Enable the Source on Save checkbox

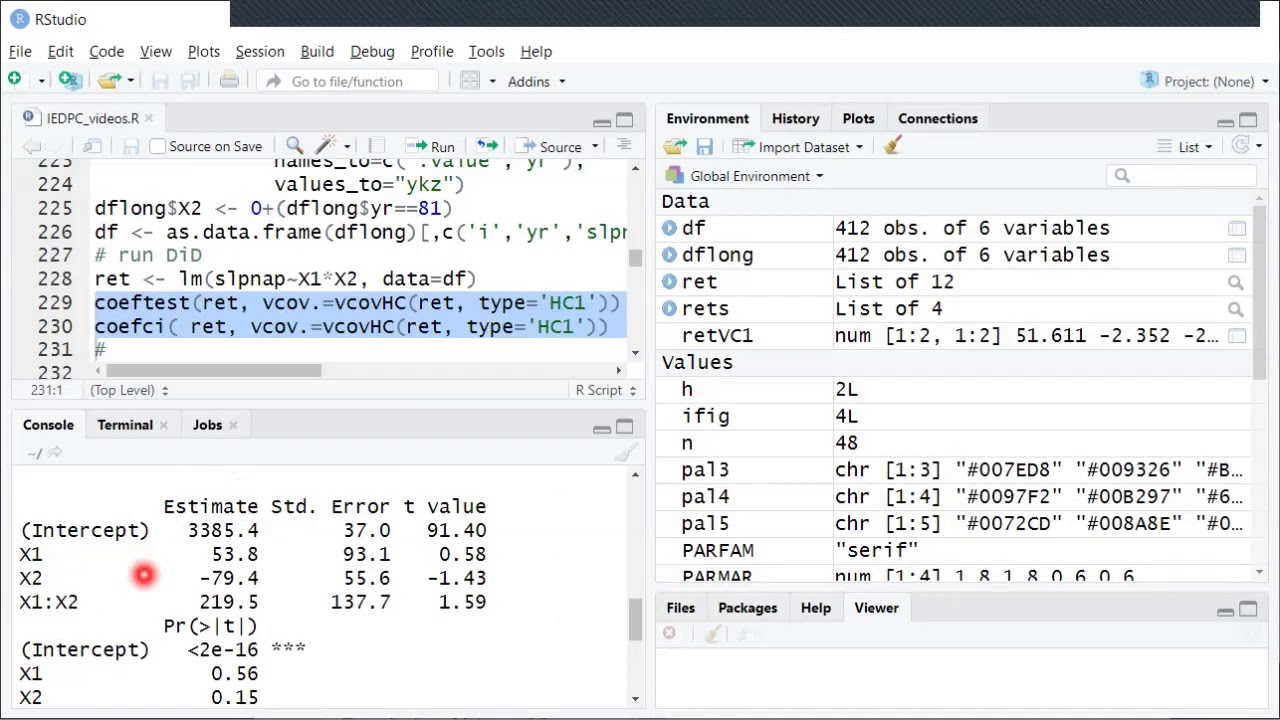pyautogui.click(x=157, y=147)
